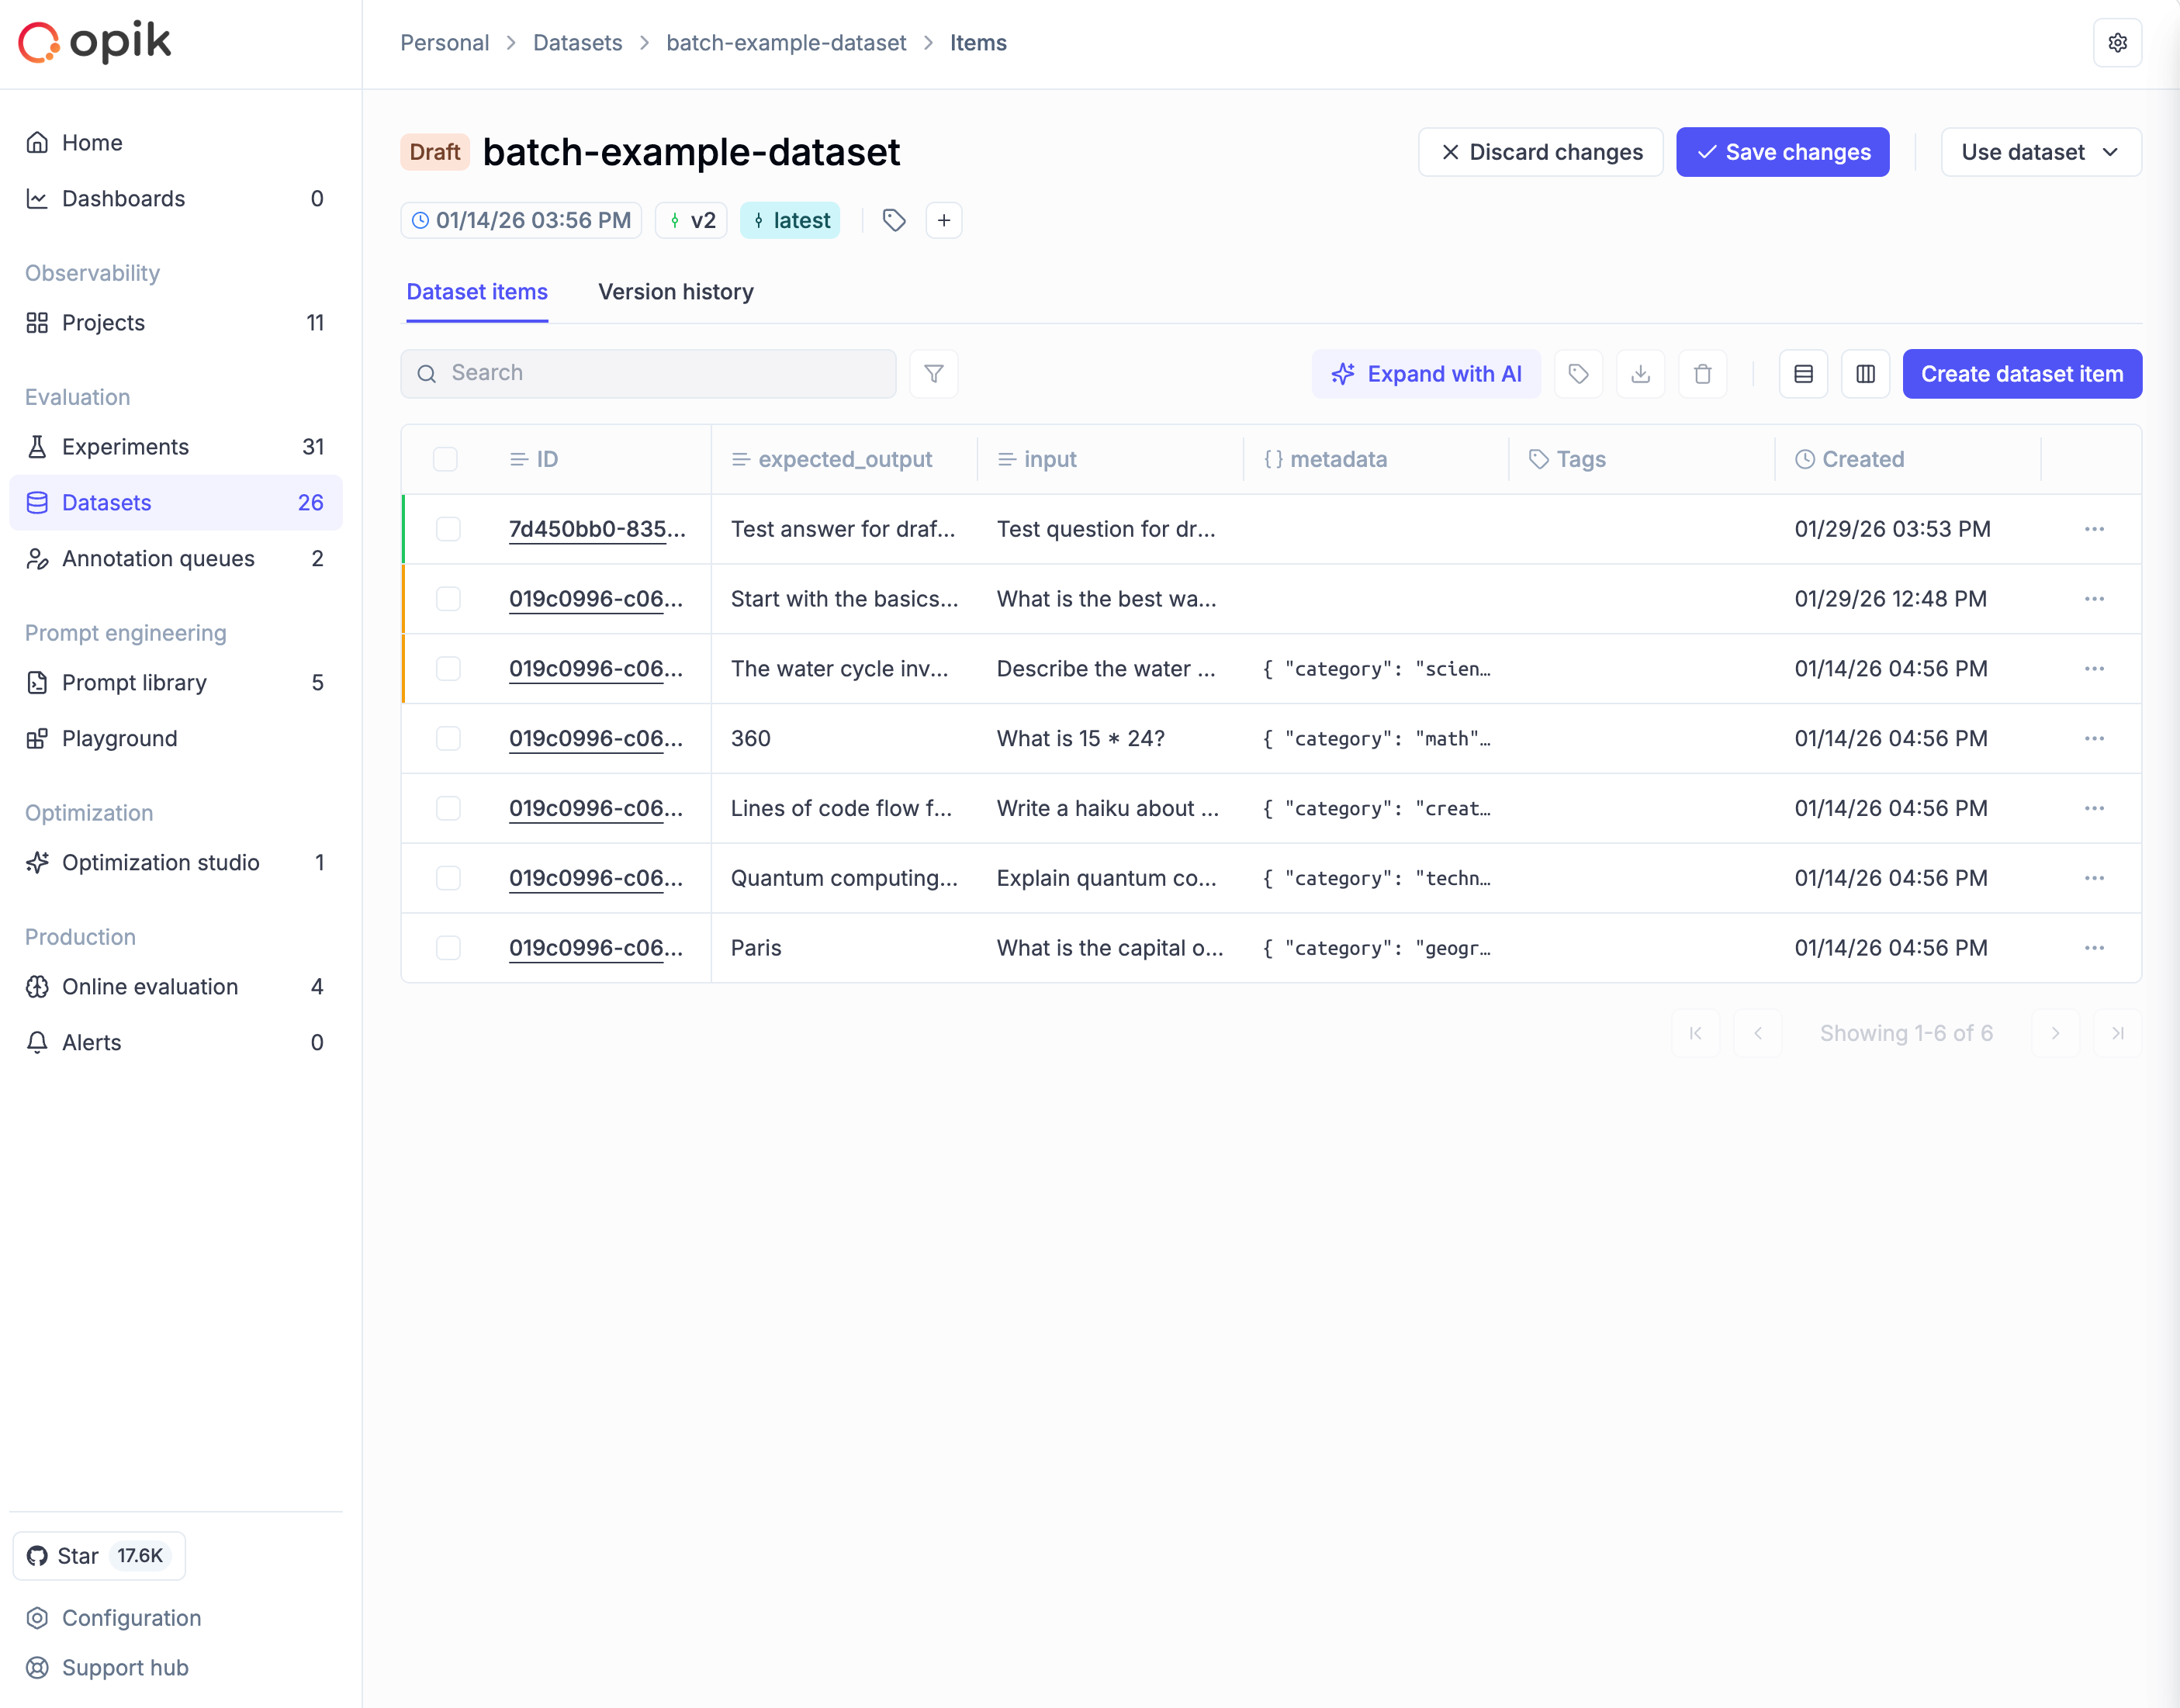This screenshot has width=2180, height=1708.
Task: Click the download dataset icon
Action: [x=1640, y=374]
